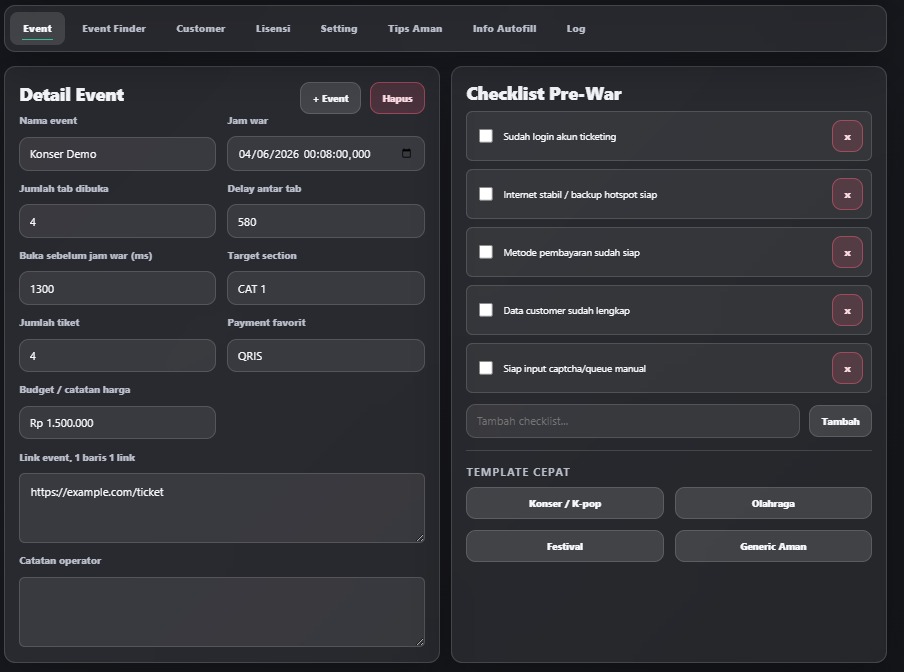Apply the Festival template
The image size is (904, 672).
[564, 546]
